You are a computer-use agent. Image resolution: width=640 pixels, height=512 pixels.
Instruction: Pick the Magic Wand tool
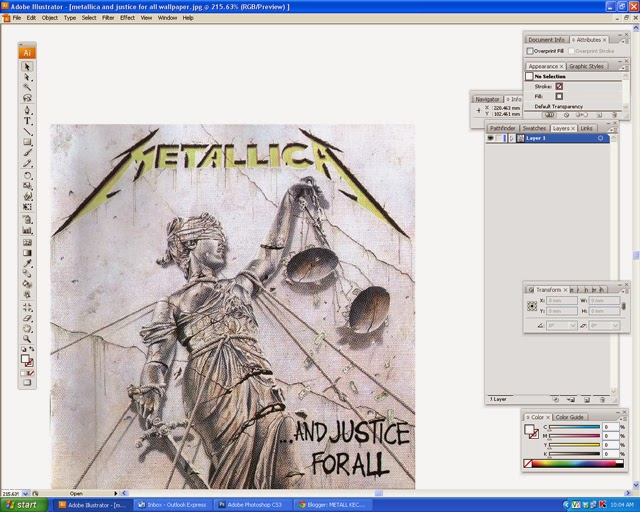click(x=27, y=87)
